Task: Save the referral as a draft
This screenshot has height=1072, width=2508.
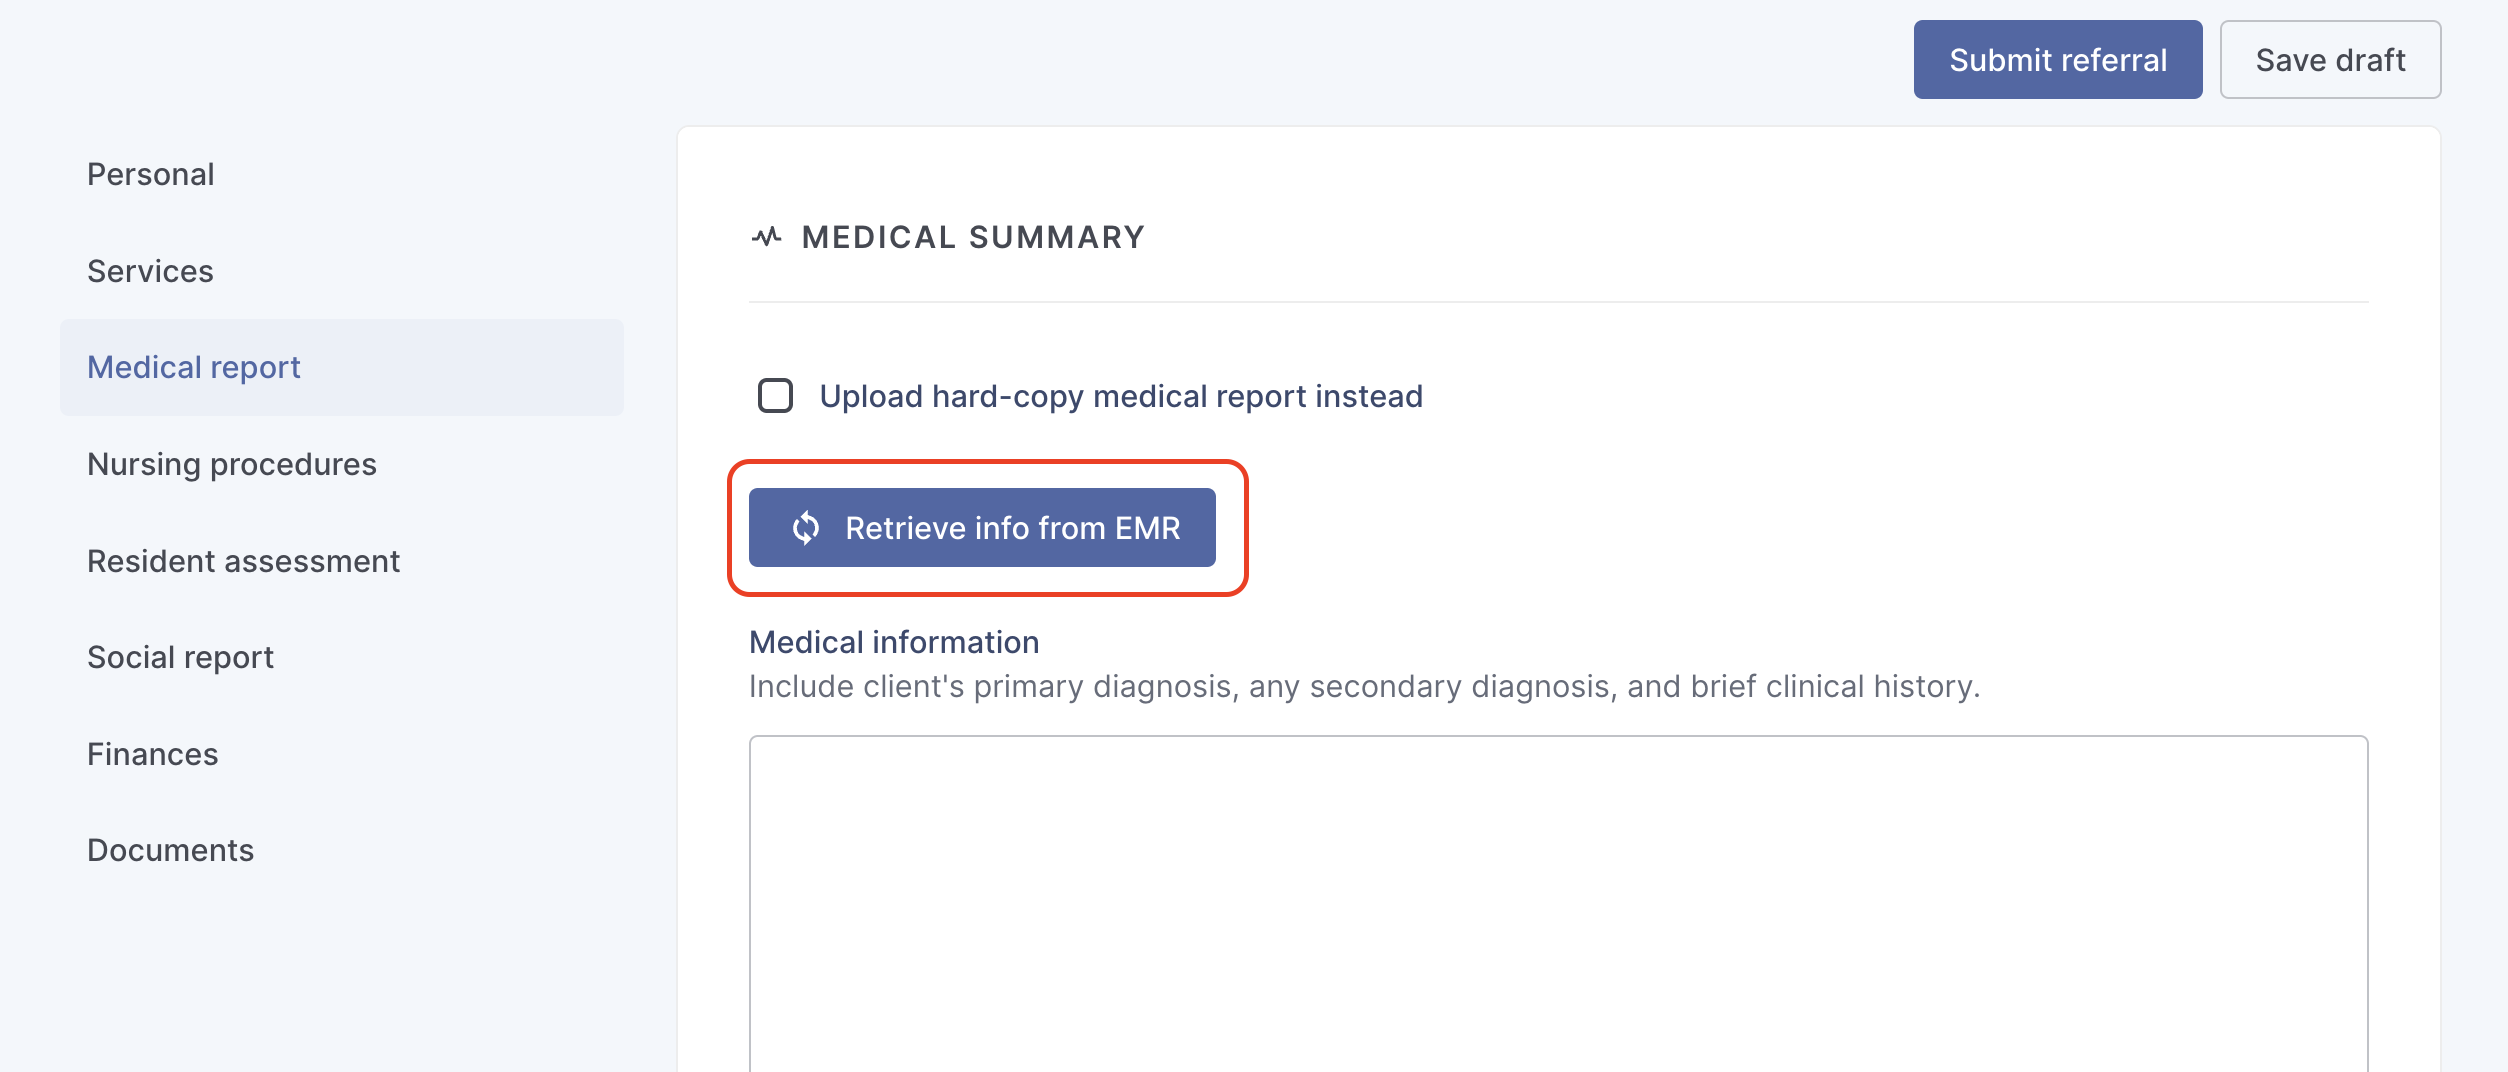Action: [2329, 60]
